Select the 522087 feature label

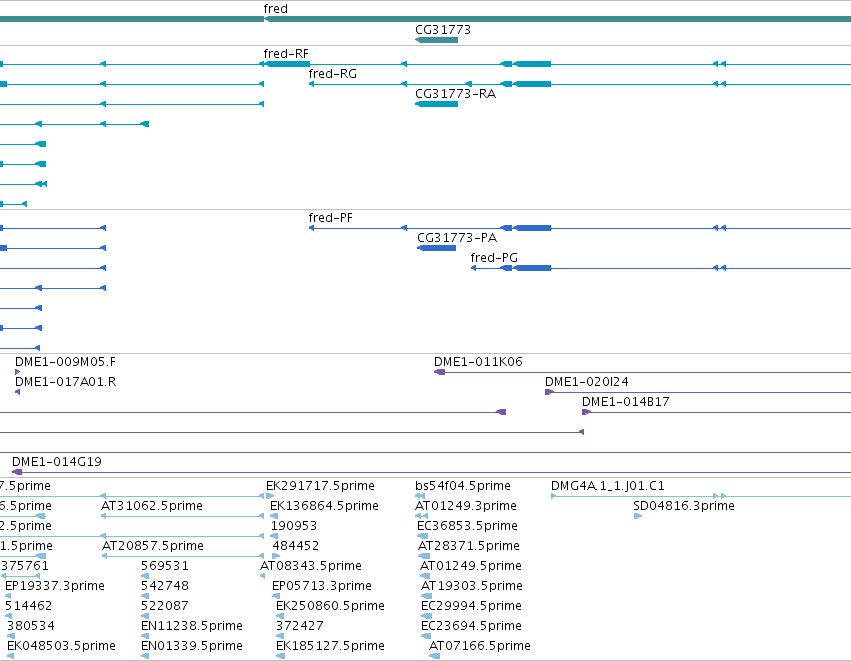165,606
